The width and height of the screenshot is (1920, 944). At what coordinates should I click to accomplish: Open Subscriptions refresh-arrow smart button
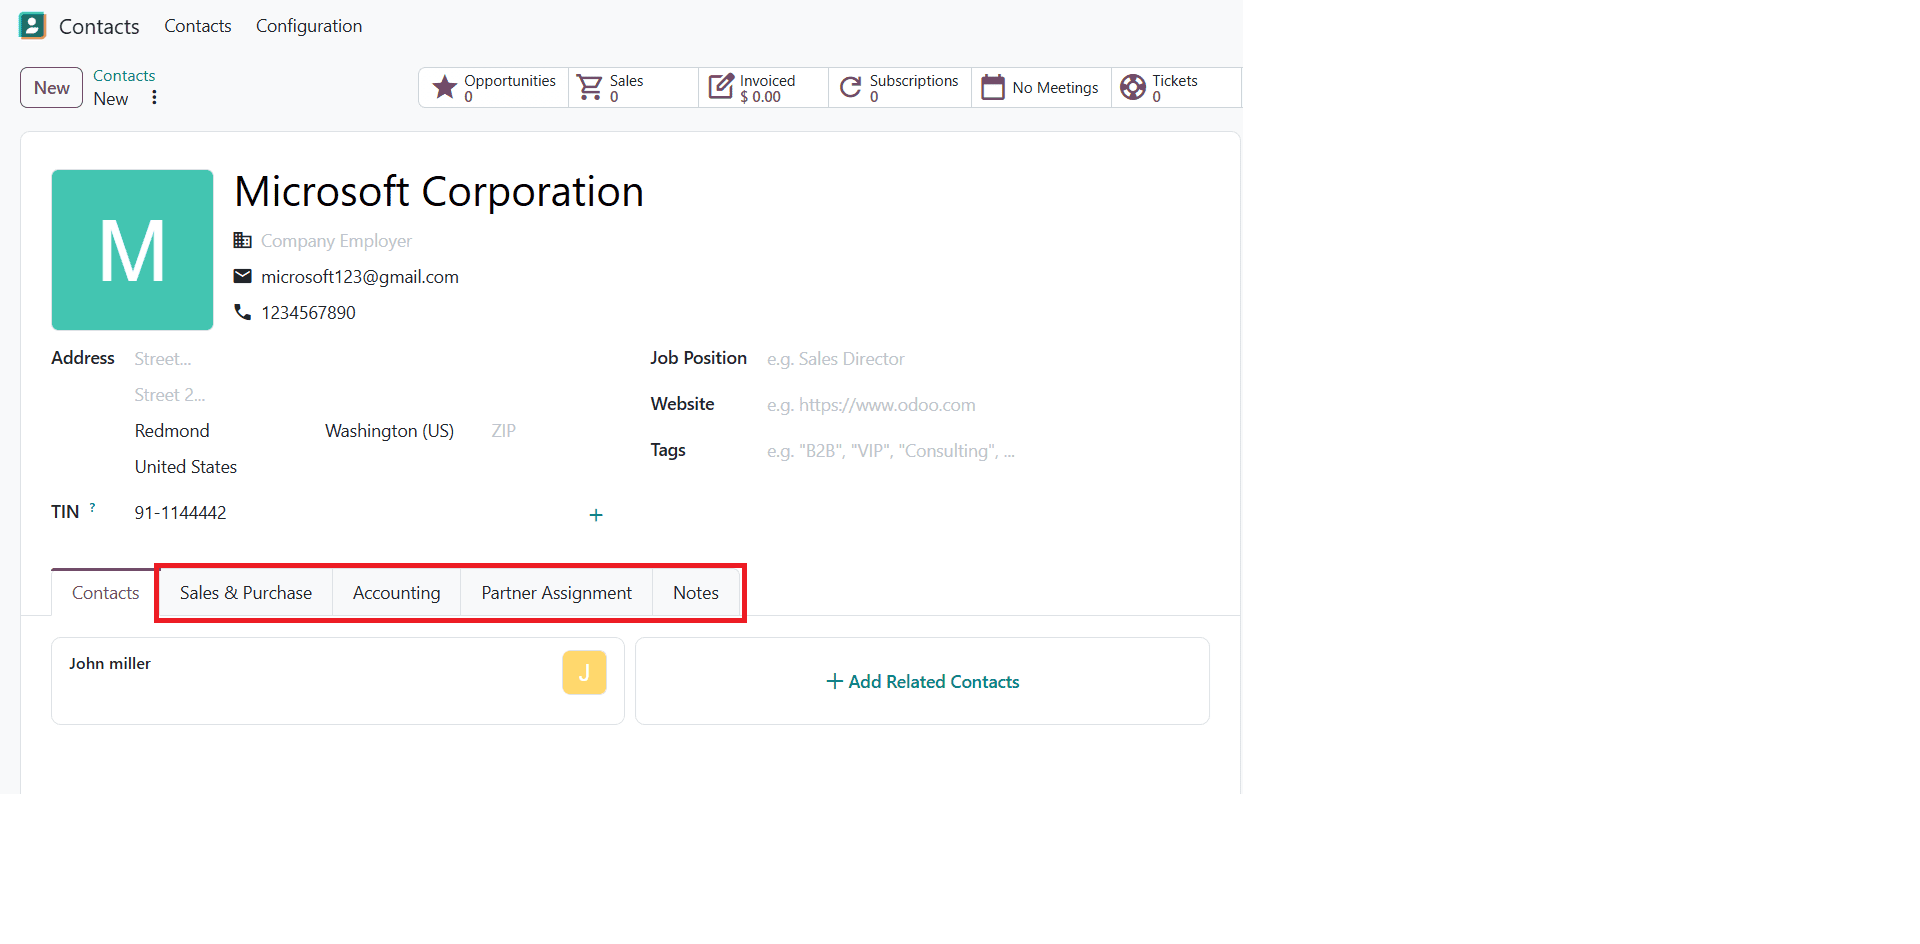coord(900,88)
